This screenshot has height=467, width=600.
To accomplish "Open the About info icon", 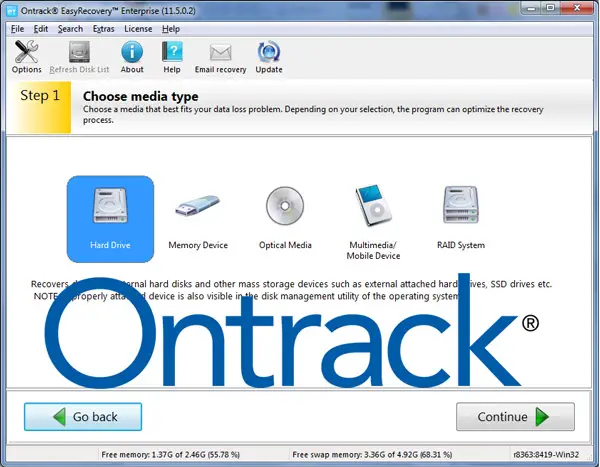I will click(132, 57).
